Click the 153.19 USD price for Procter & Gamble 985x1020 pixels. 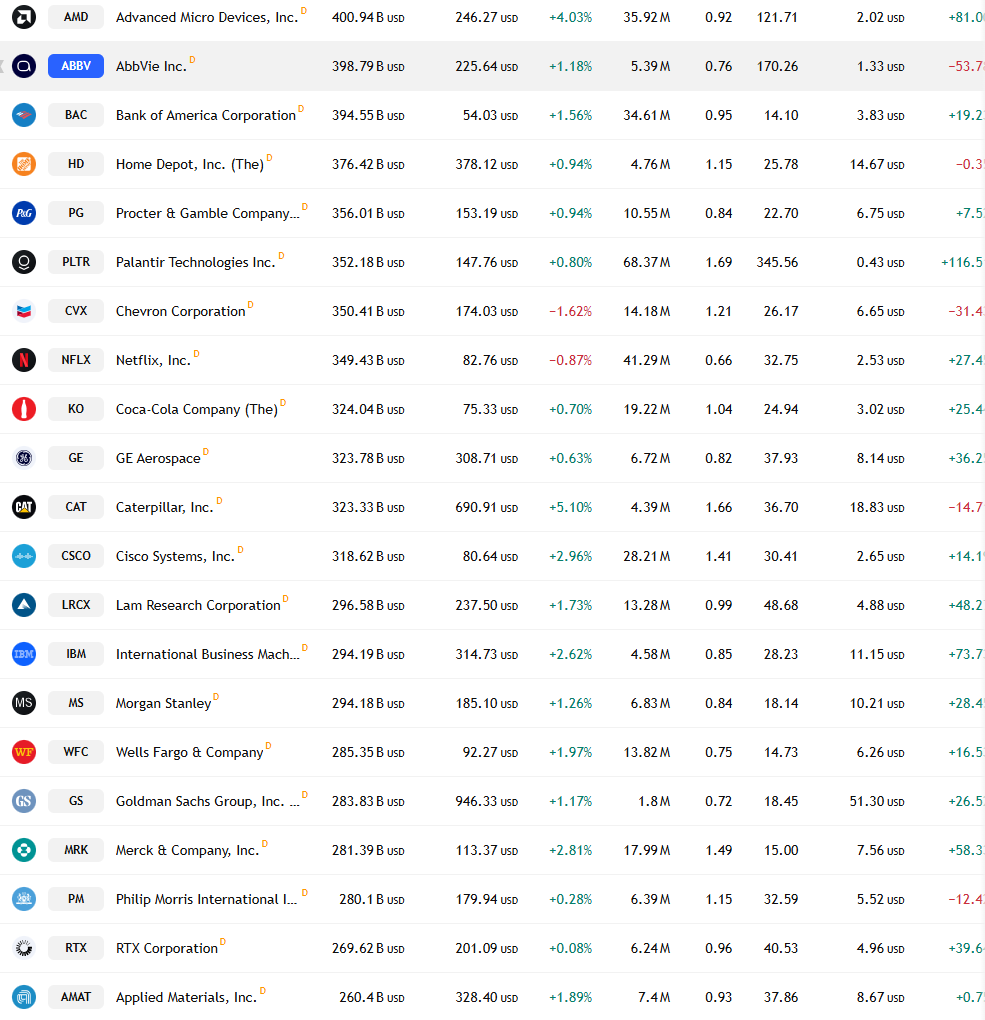(487, 213)
